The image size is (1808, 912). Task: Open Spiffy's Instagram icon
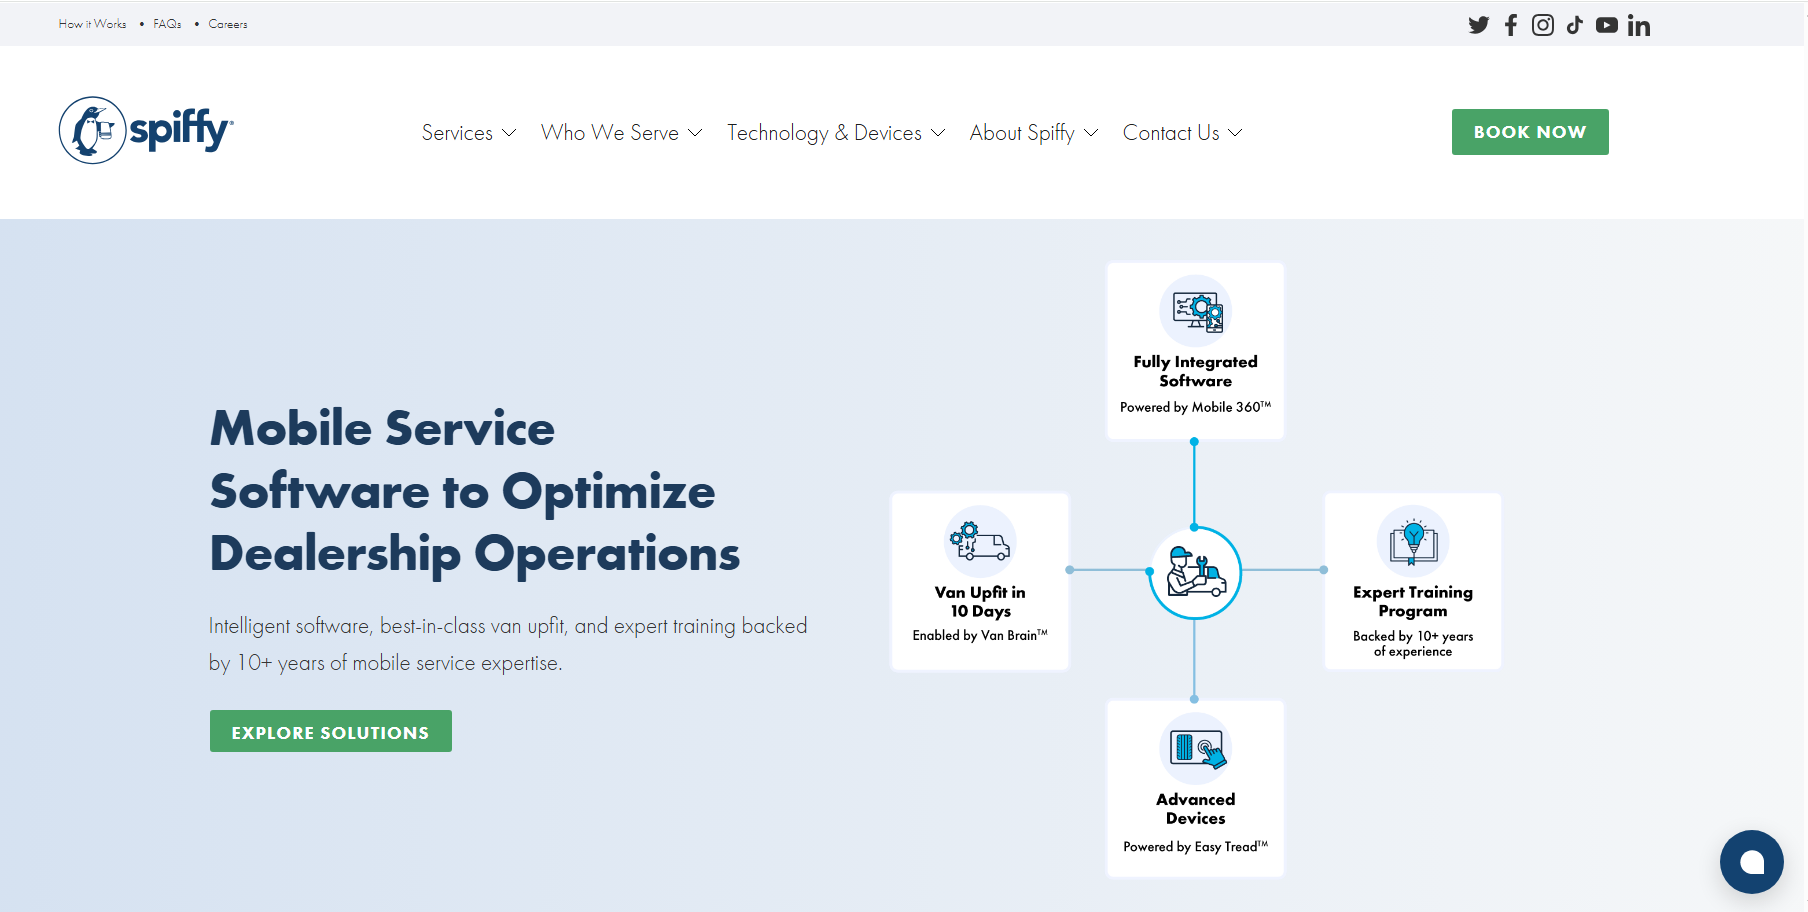point(1543,25)
